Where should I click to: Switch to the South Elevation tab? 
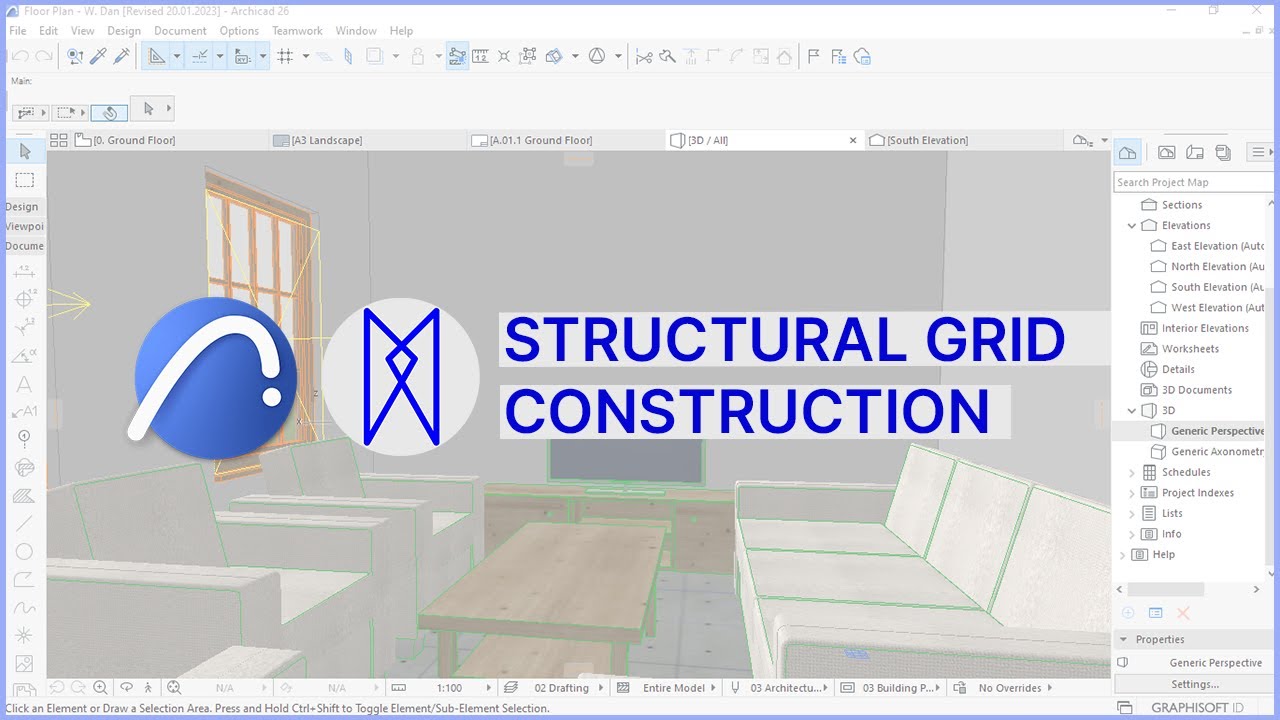tap(963, 140)
